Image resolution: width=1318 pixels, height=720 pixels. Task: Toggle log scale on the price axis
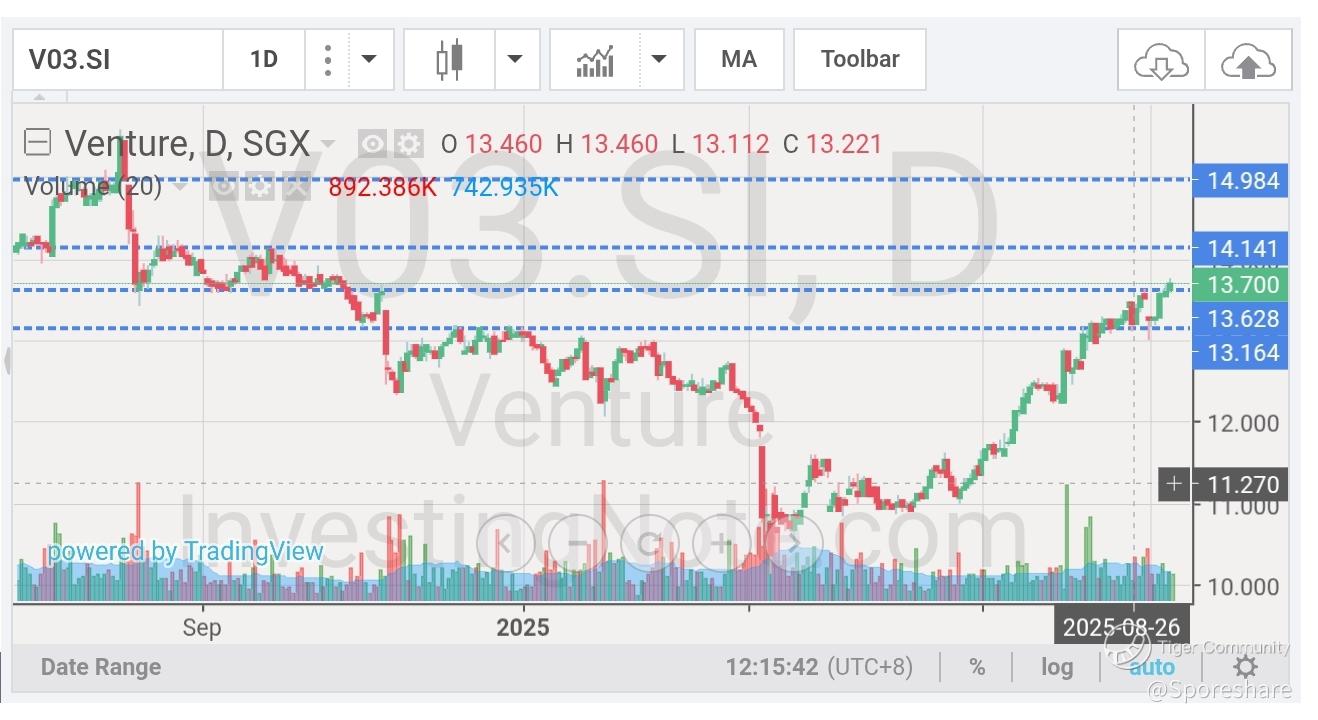(x=1057, y=667)
